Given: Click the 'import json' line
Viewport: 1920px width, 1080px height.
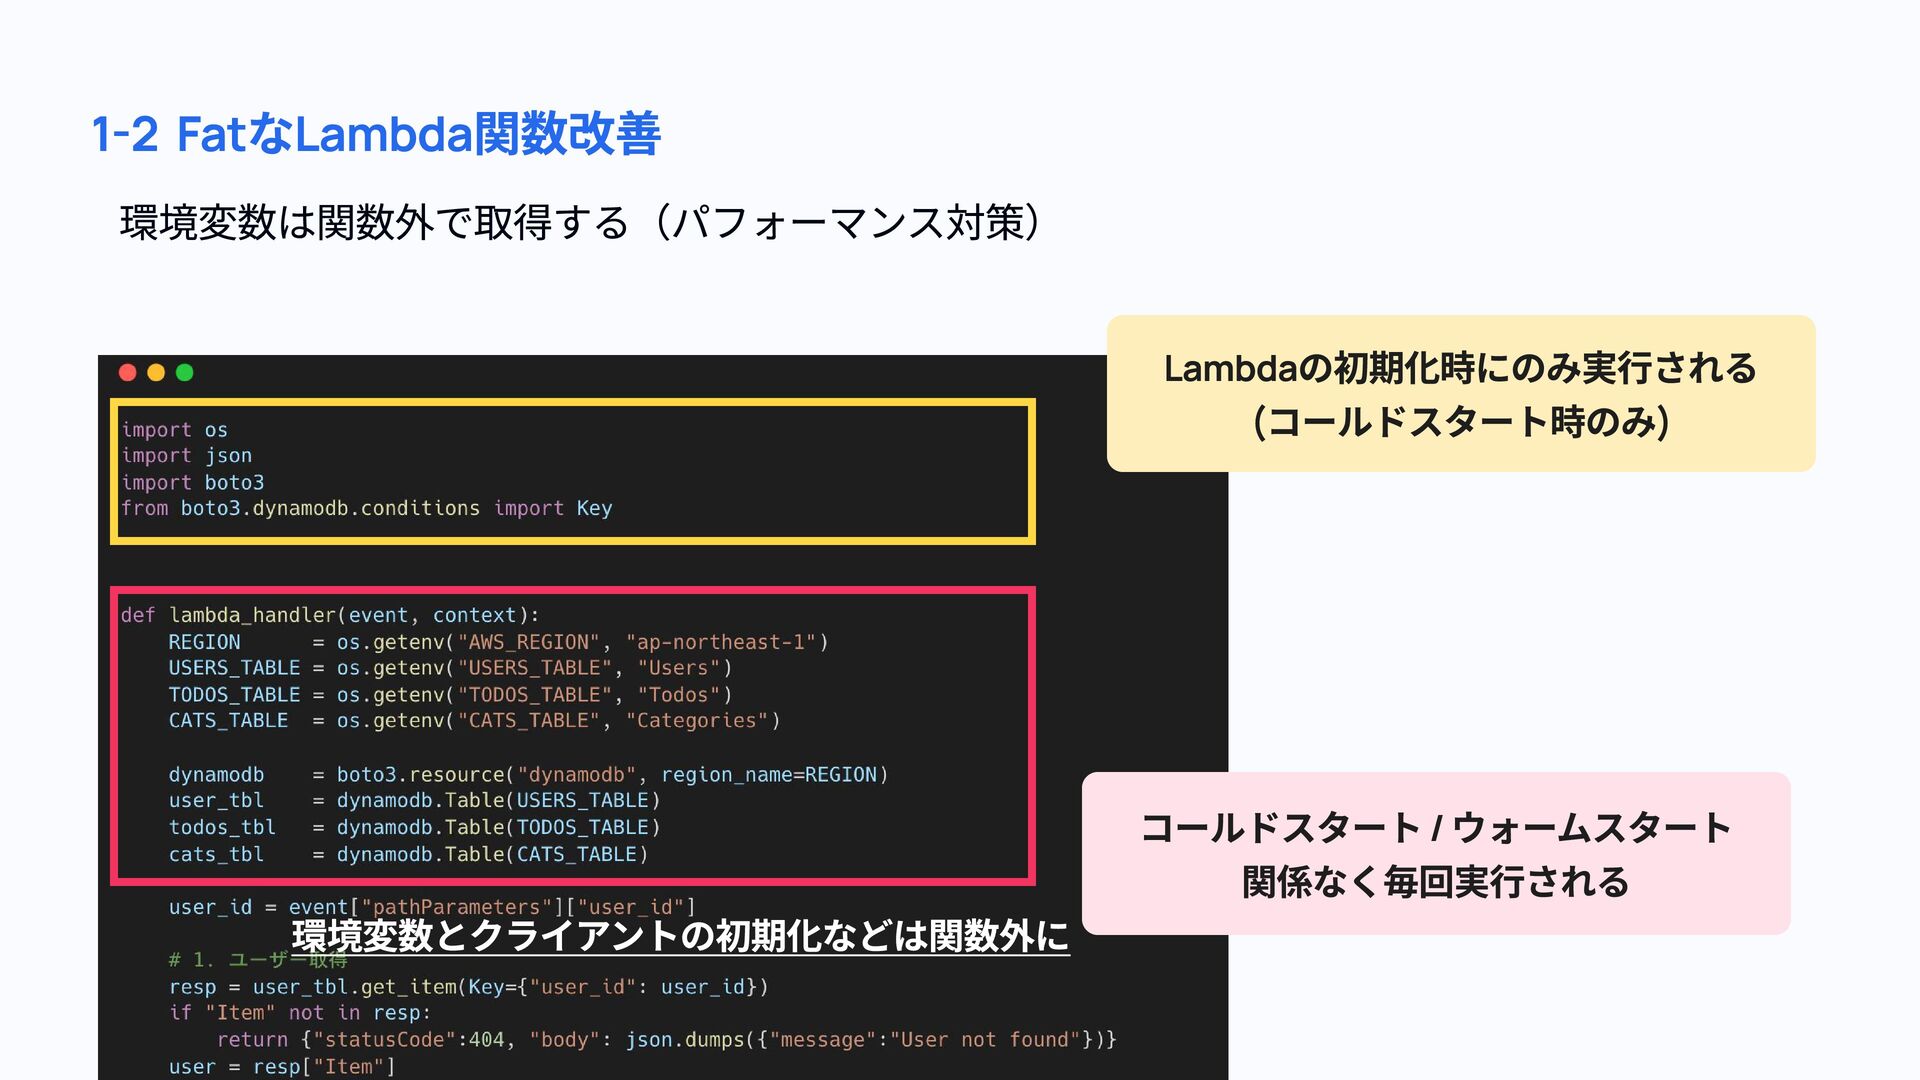Looking at the screenshot, I should pos(187,456).
